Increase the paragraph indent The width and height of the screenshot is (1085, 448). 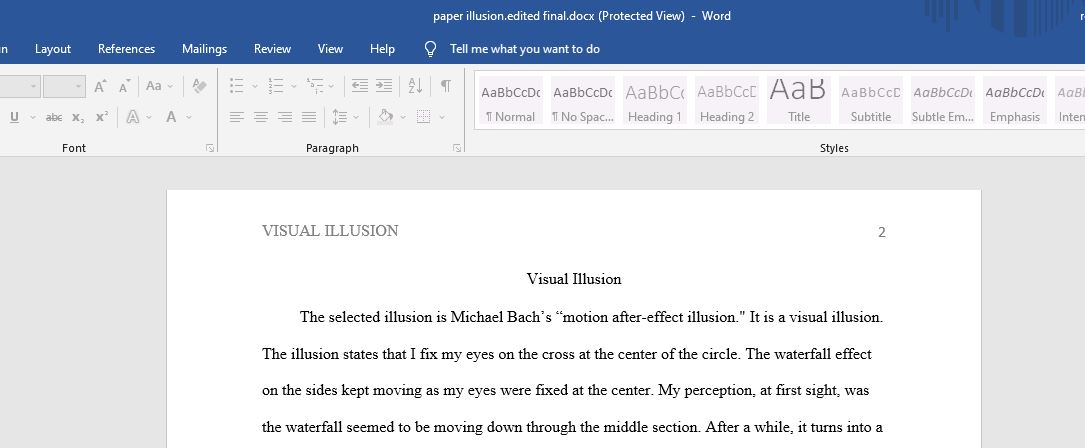(384, 86)
